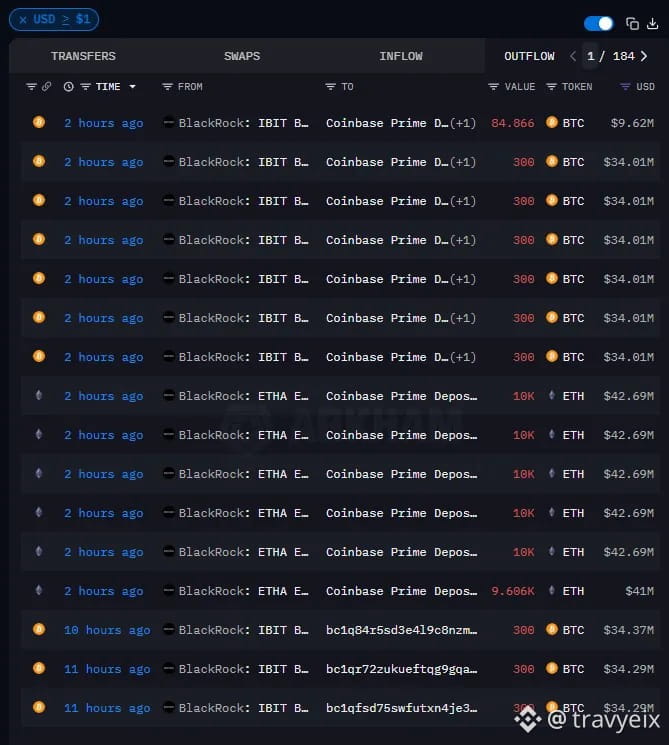Open BlackRock ETHA sender in 9.606K row
Screen dimensions: 669x745
[x=244, y=591]
